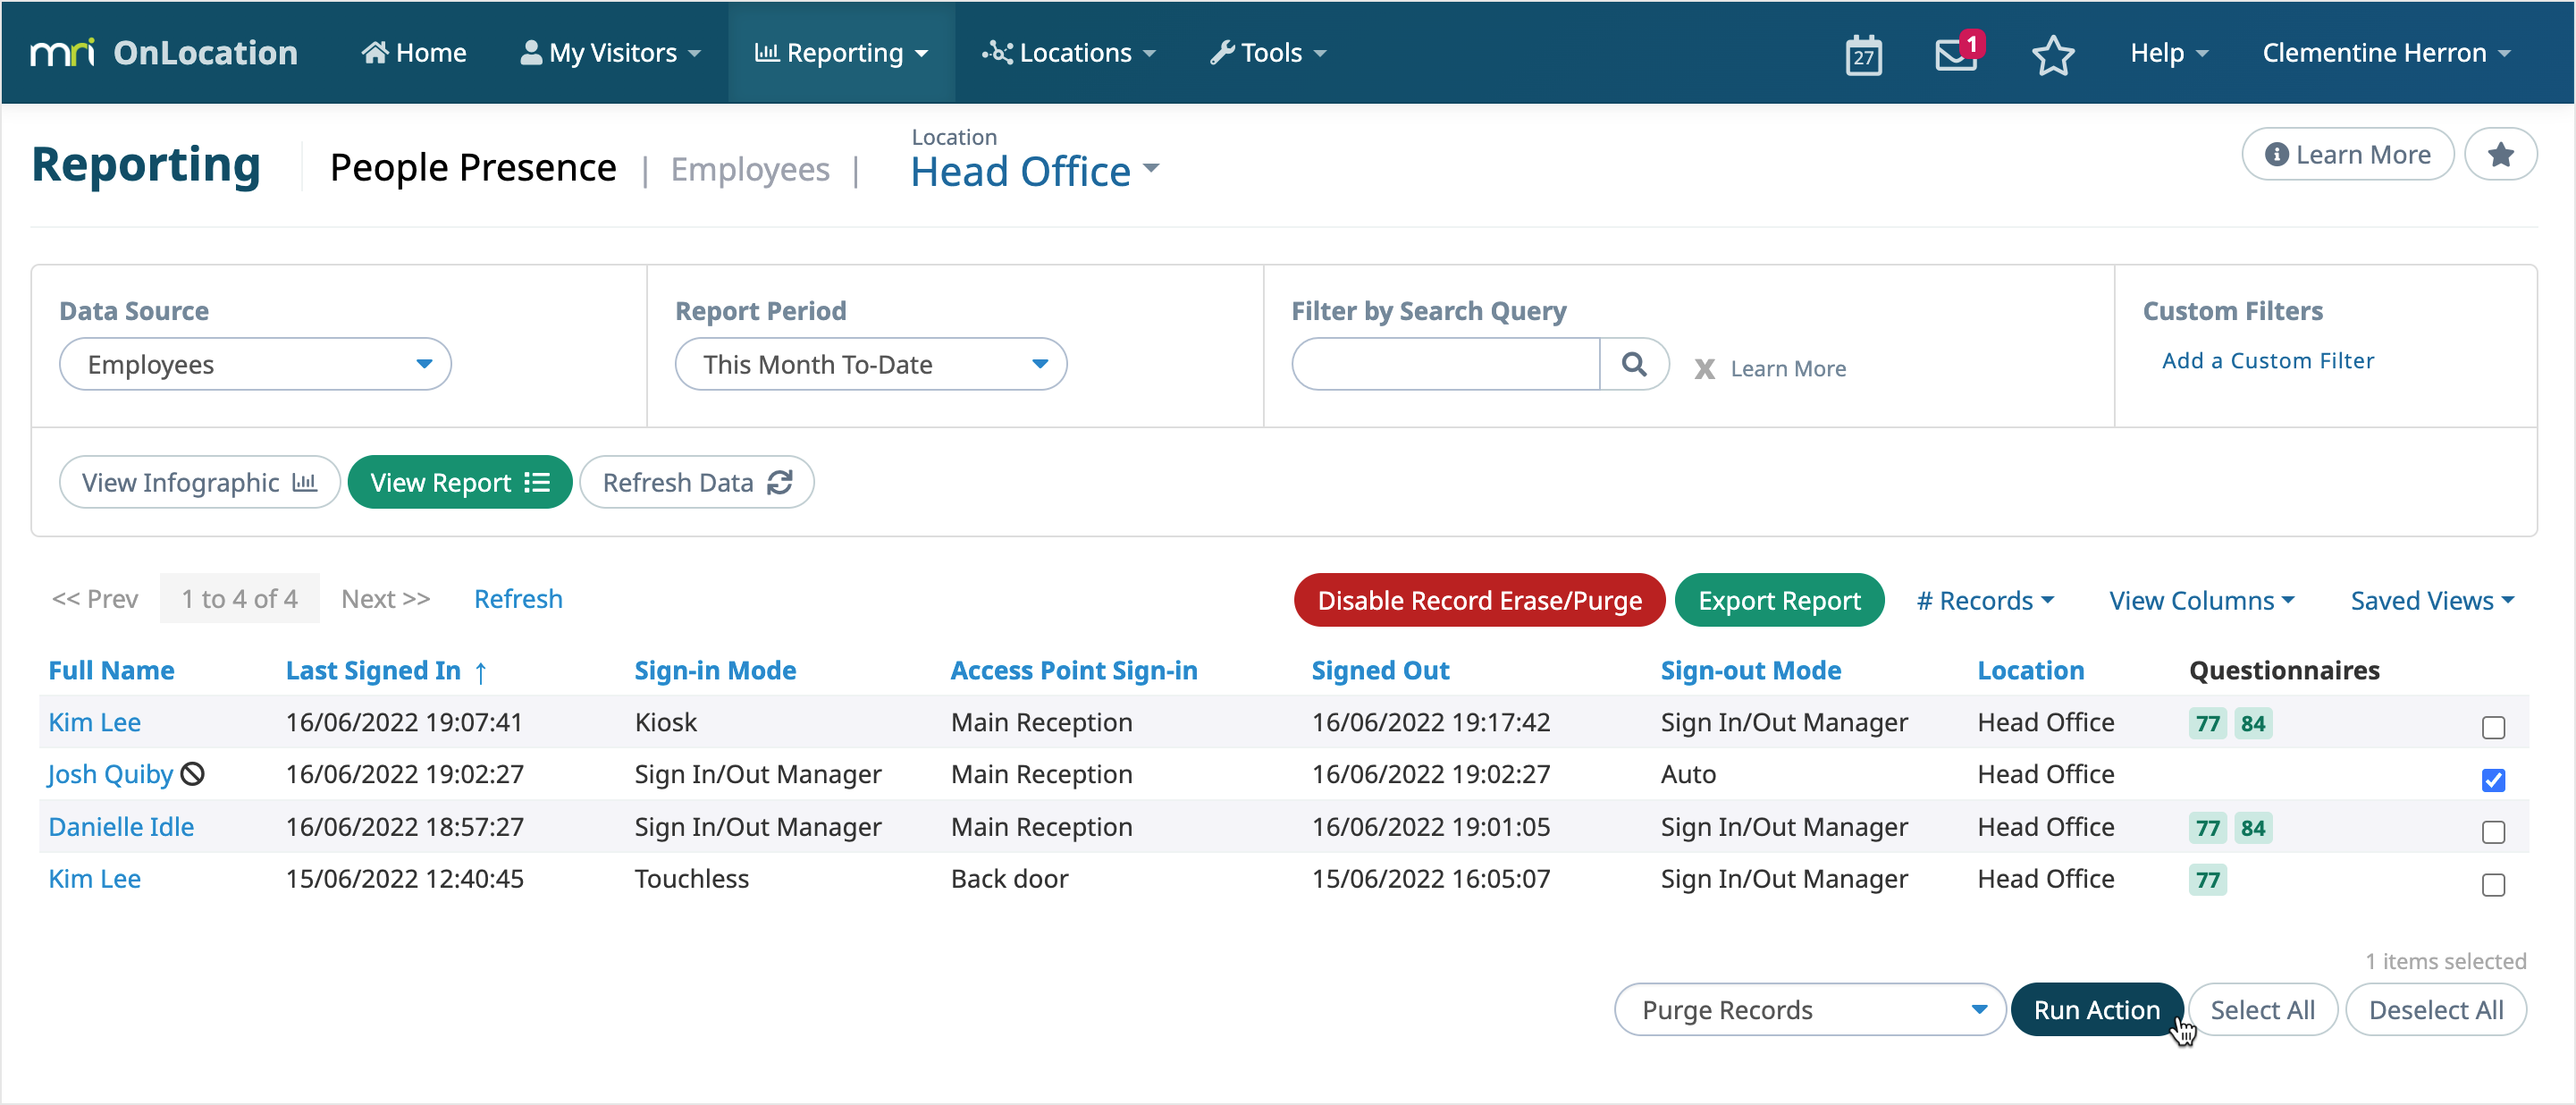
Task: Open the Tools menu
Action: (1268, 52)
